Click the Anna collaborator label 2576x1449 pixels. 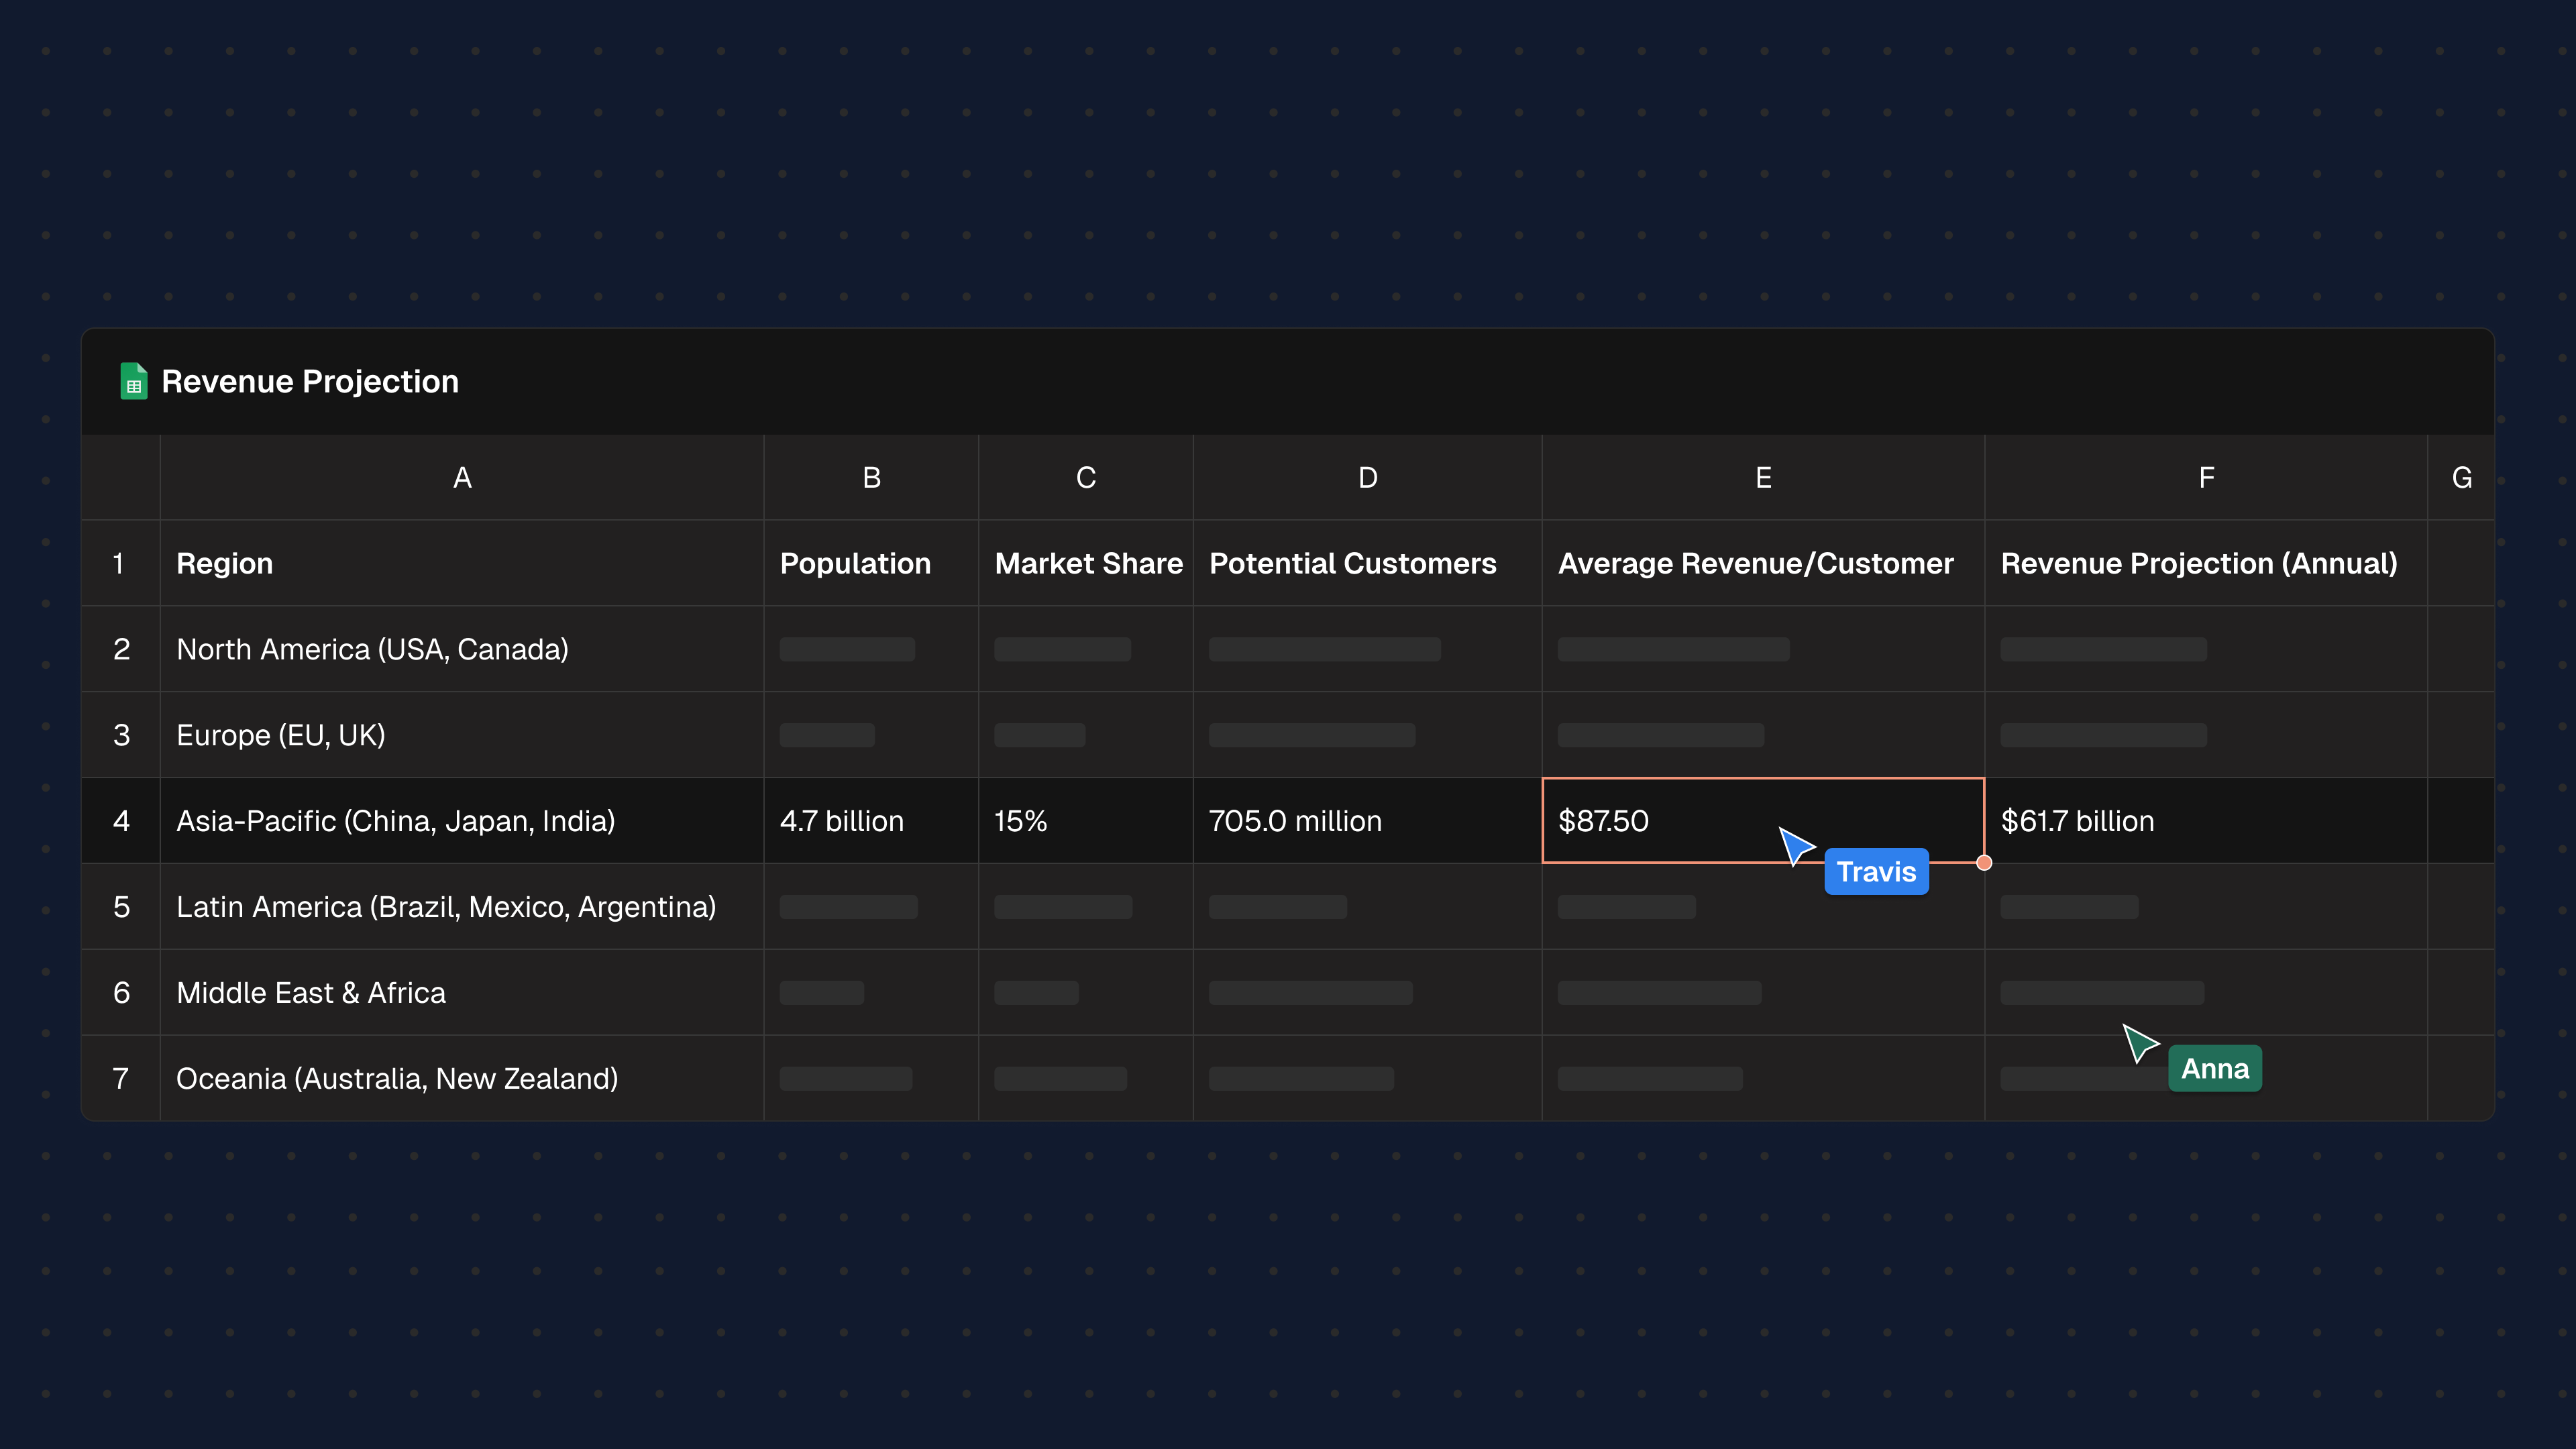2214,1069
